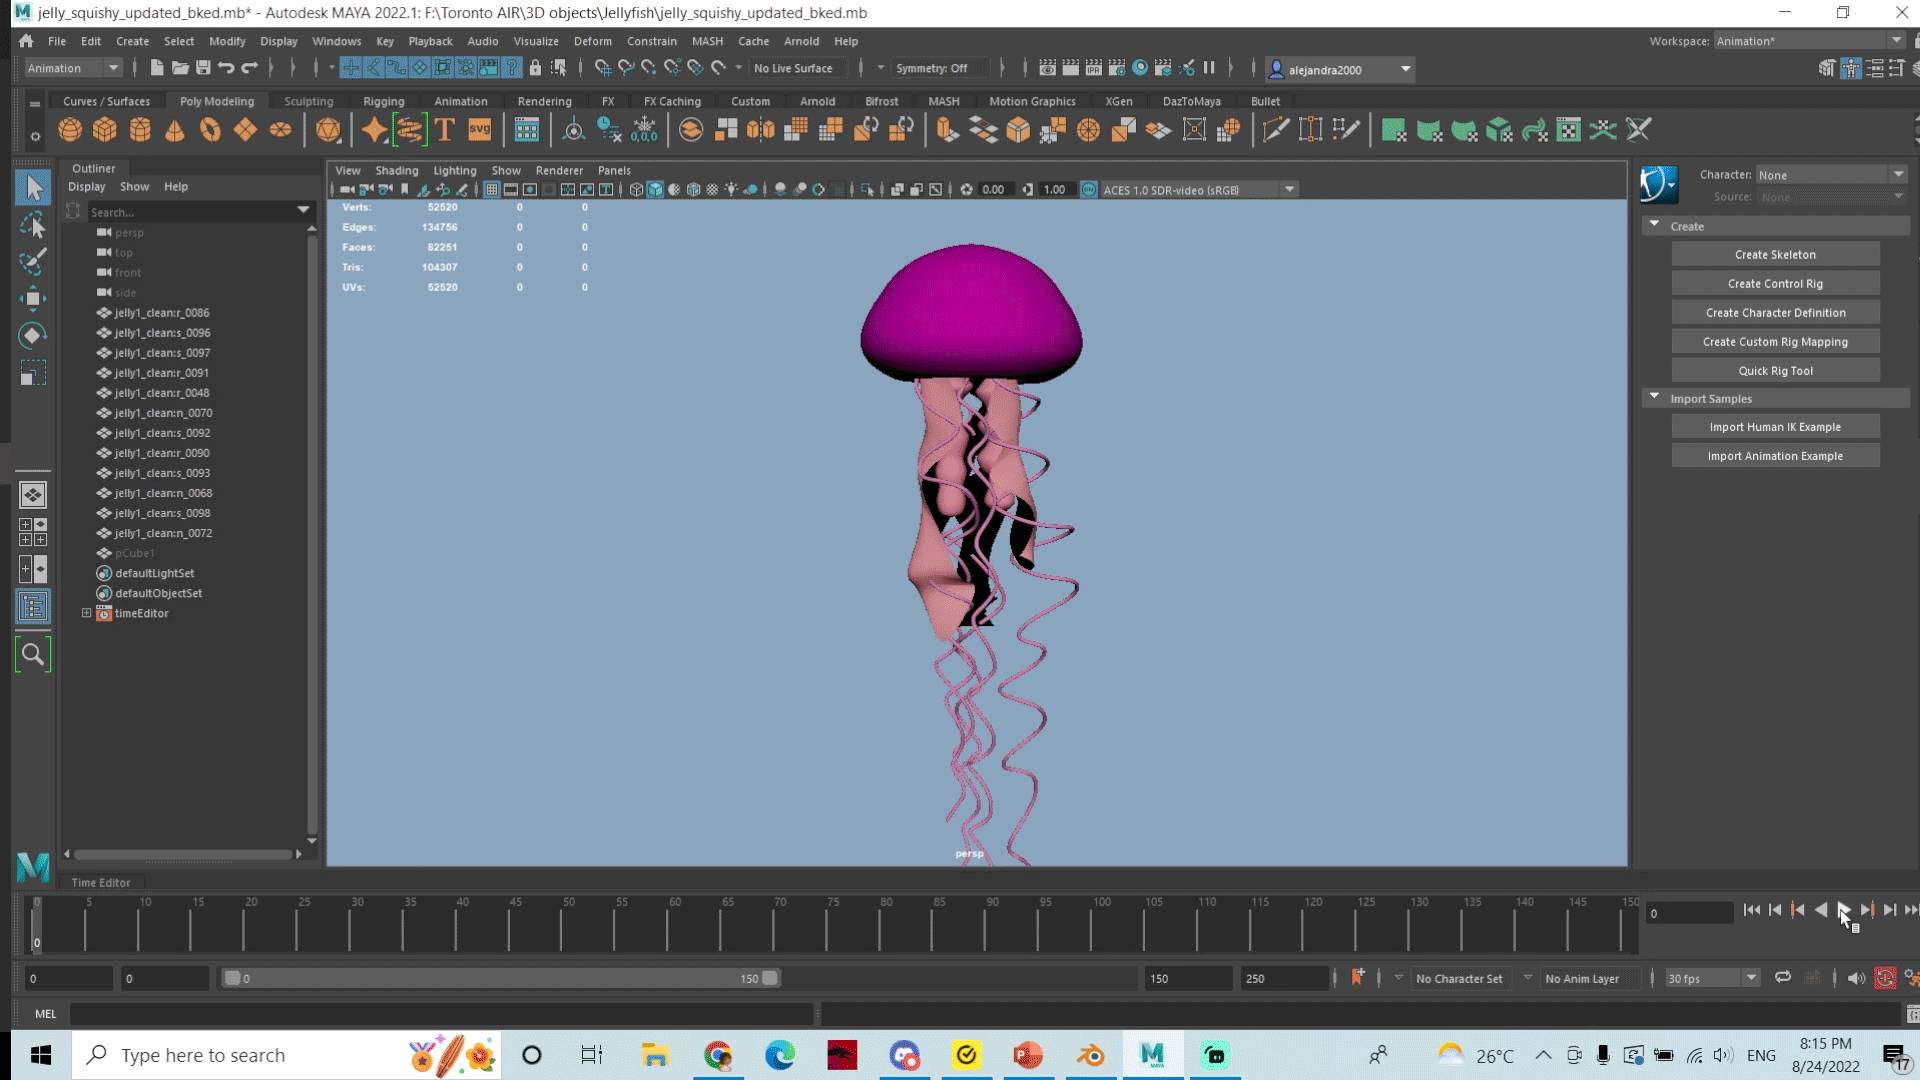
Task: Create a polygon cube from shelf
Action: [105, 130]
